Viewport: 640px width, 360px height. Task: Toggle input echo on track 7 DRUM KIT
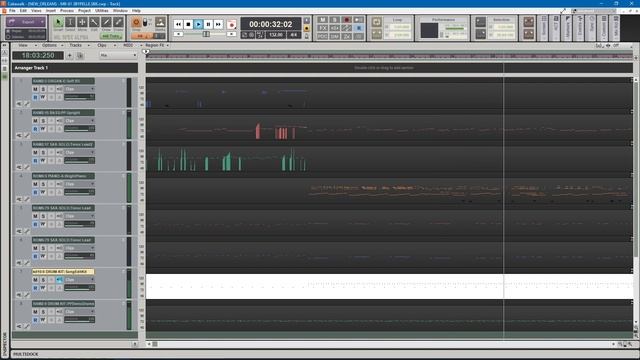point(59,280)
